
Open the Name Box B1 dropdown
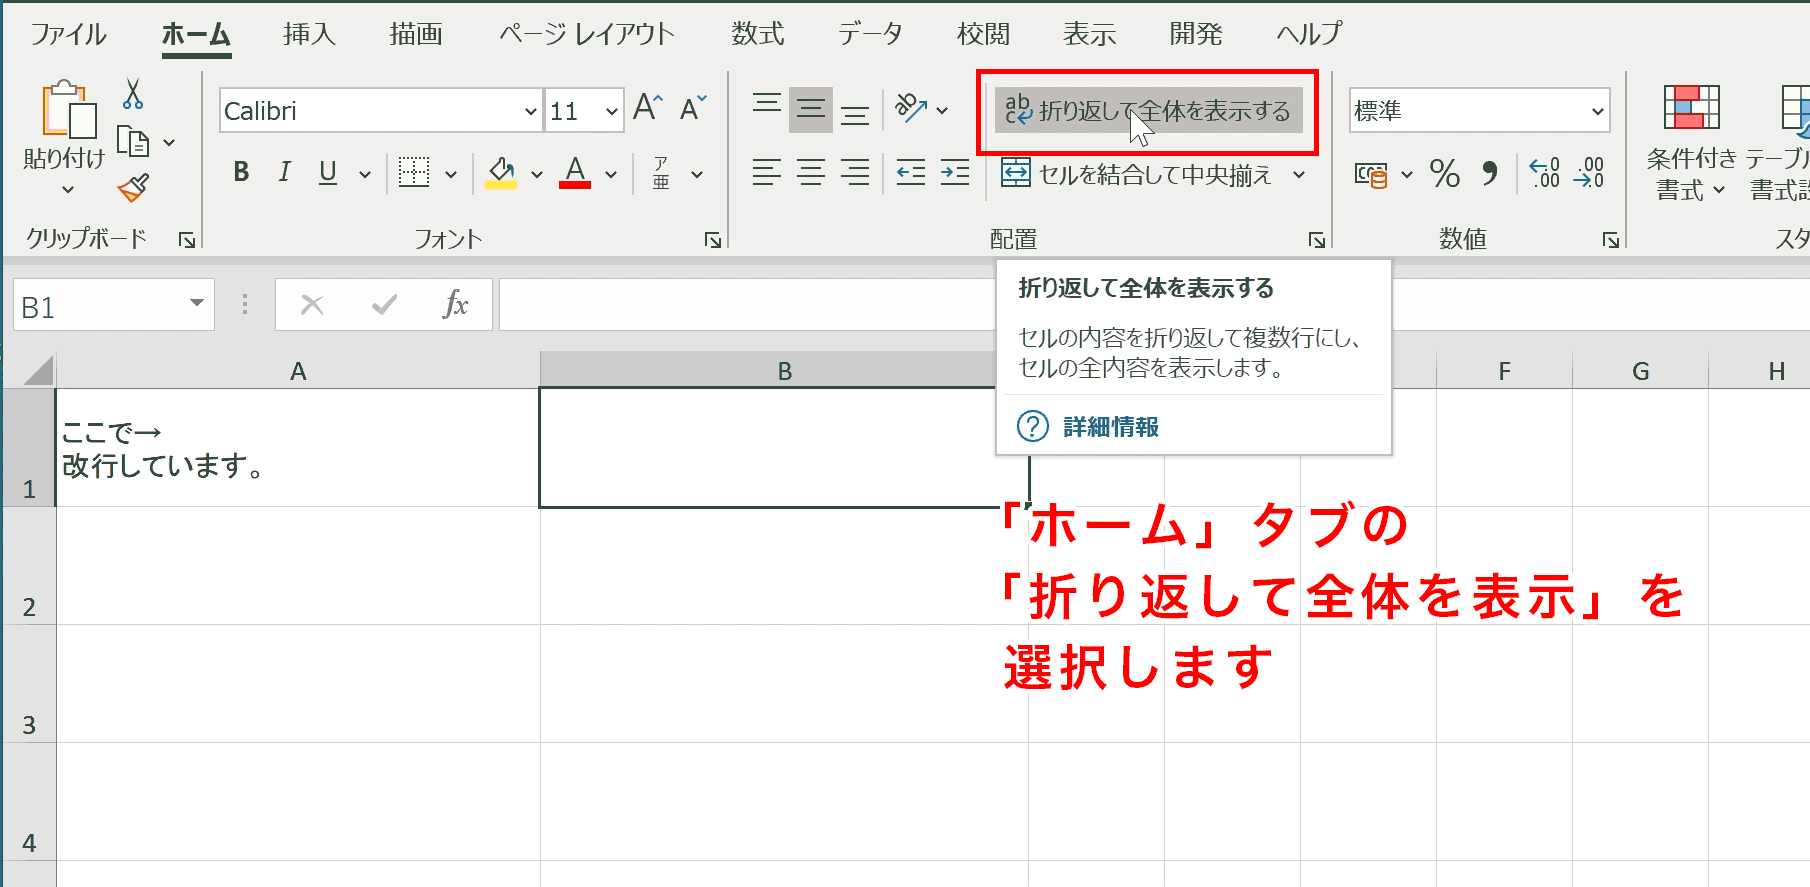point(197,304)
